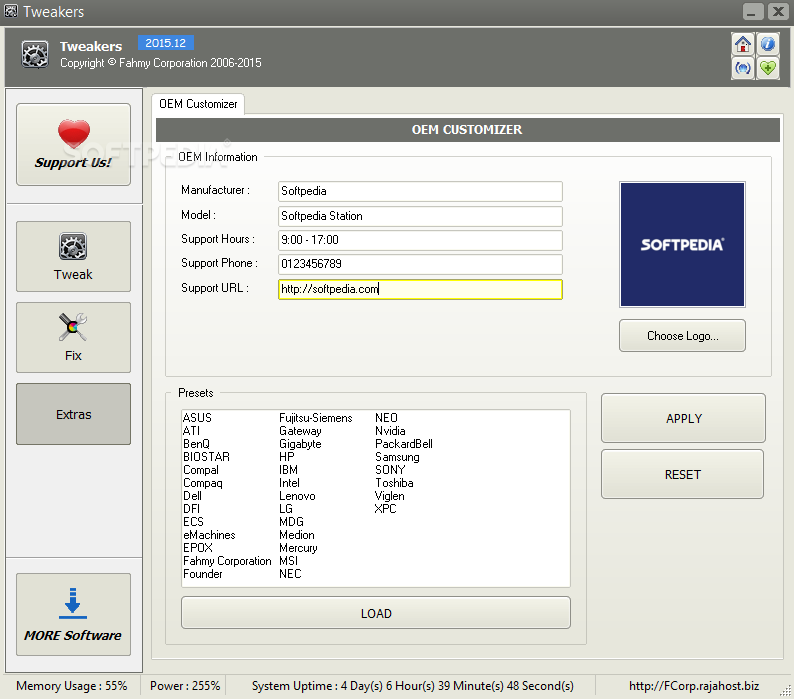Open the Fix tools section
Image resolution: width=794 pixels, height=699 pixels.
tap(73, 337)
